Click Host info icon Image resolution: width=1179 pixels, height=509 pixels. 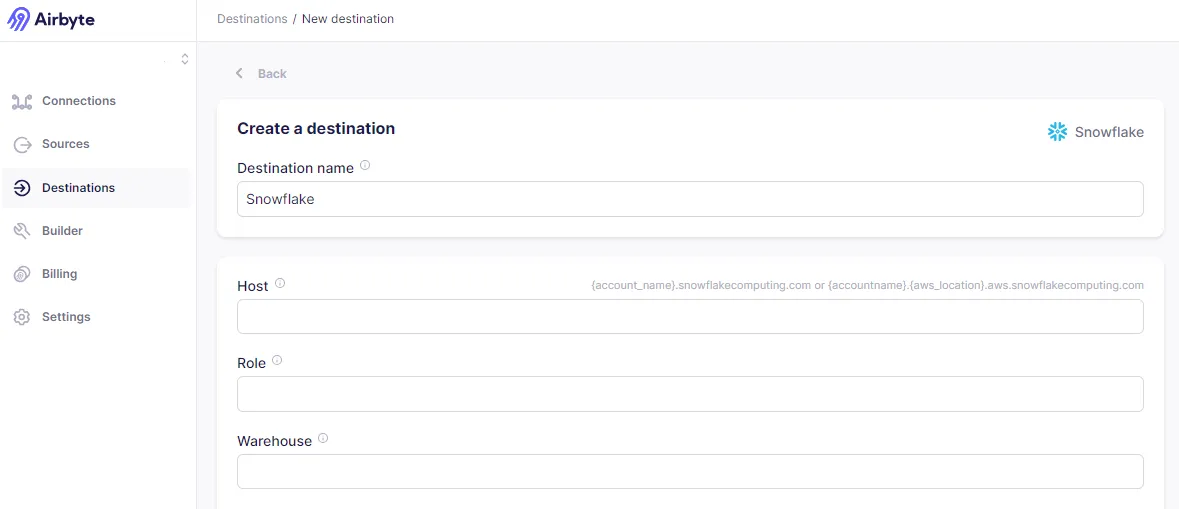point(280,283)
